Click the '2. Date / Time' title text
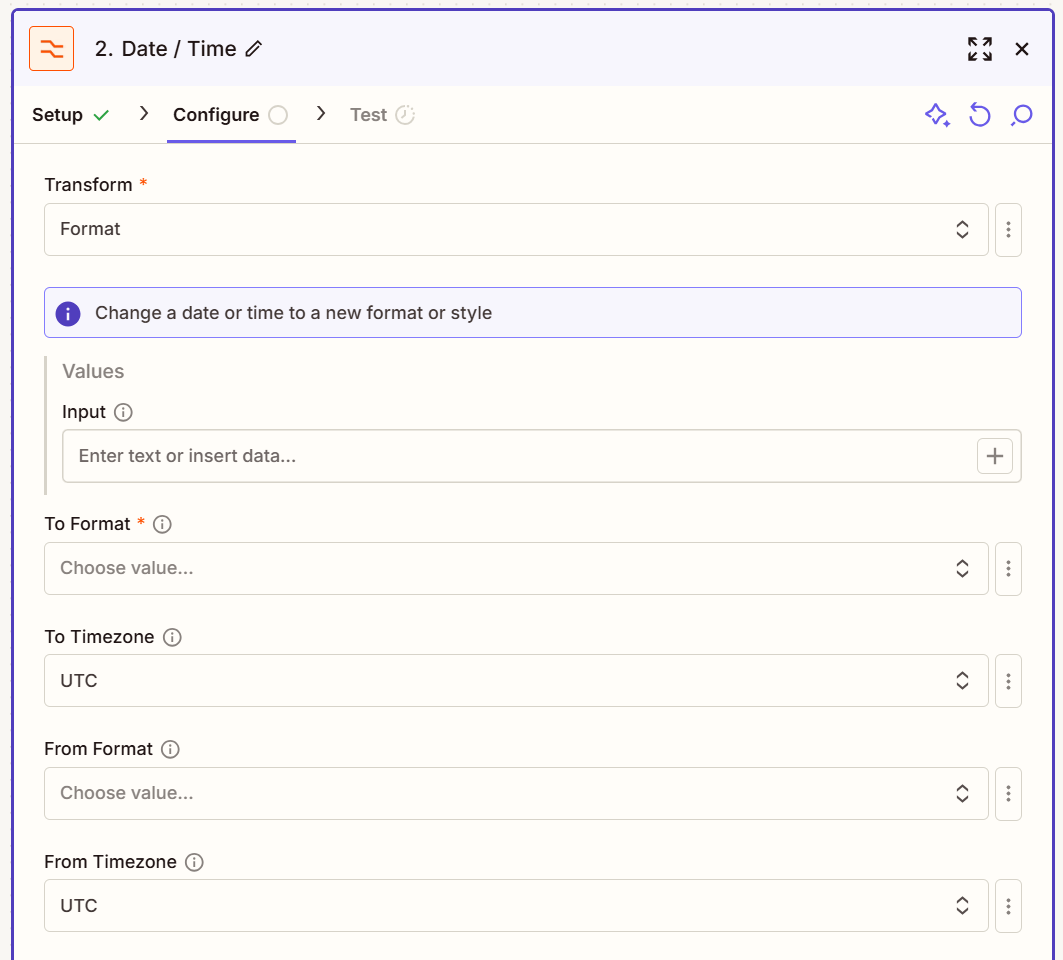 click(165, 49)
